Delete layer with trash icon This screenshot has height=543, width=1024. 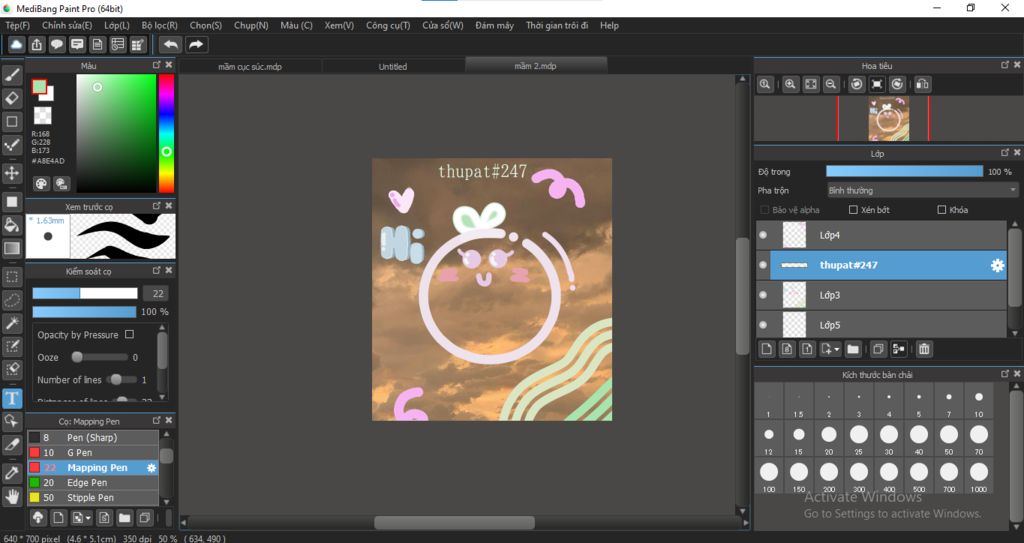(924, 349)
